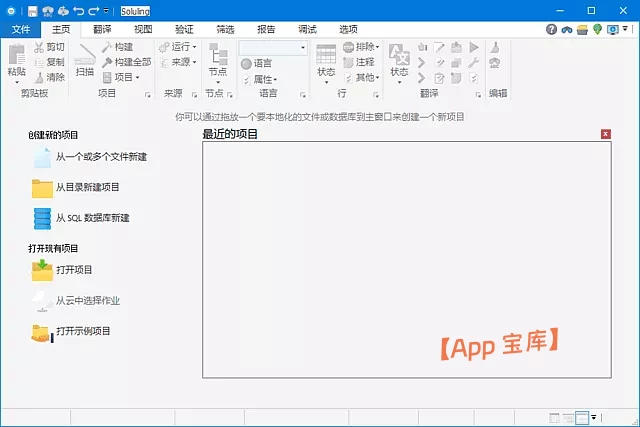Viewport: 640px width, 427px height.
Task: Click the row Status (状态) grid icon
Action: 326,54
